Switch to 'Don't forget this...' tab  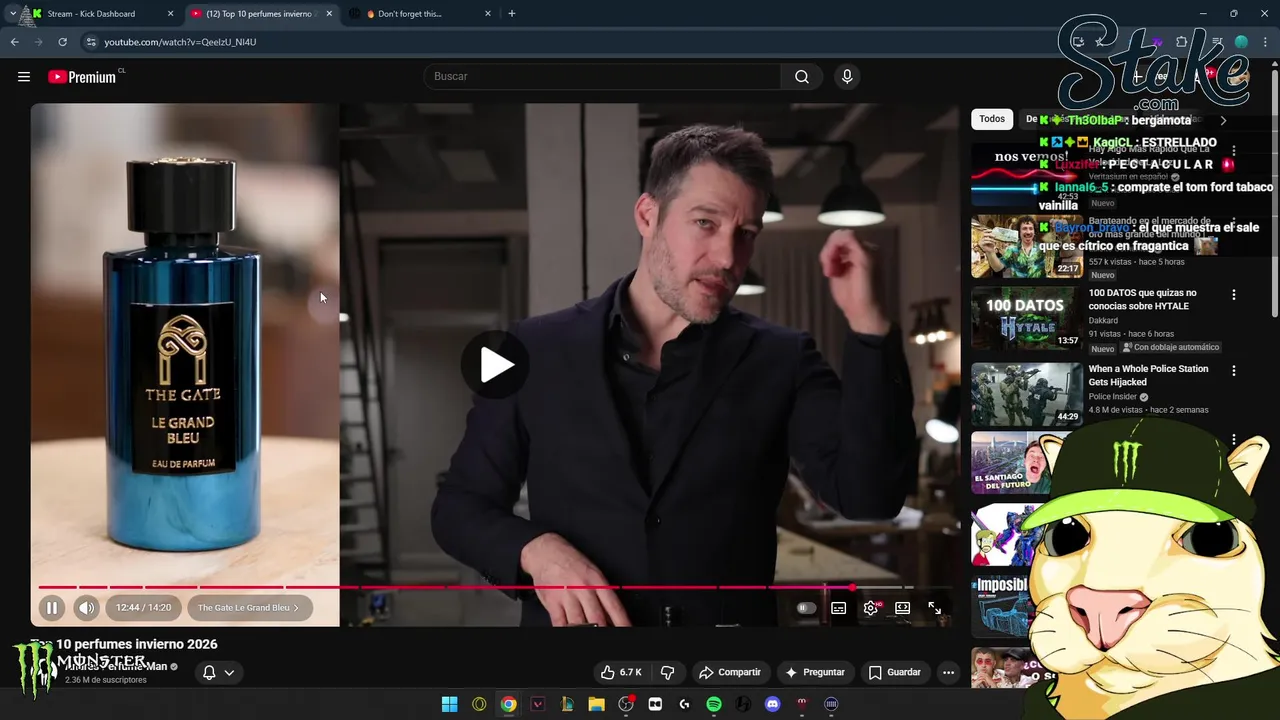pyautogui.click(x=418, y=14)
